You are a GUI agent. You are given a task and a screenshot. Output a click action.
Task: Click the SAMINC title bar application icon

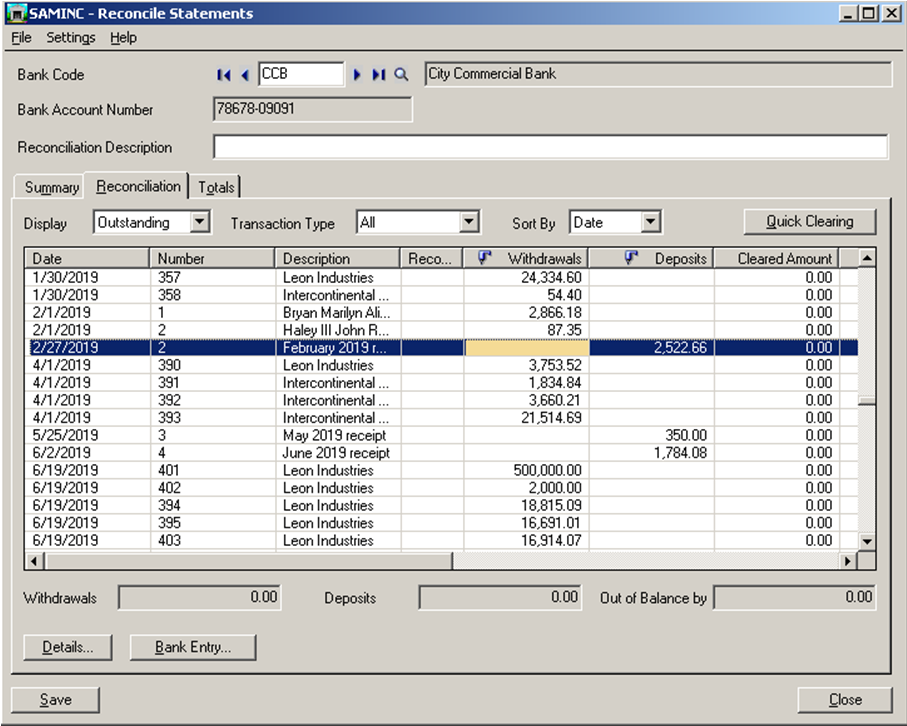point(17,13)
